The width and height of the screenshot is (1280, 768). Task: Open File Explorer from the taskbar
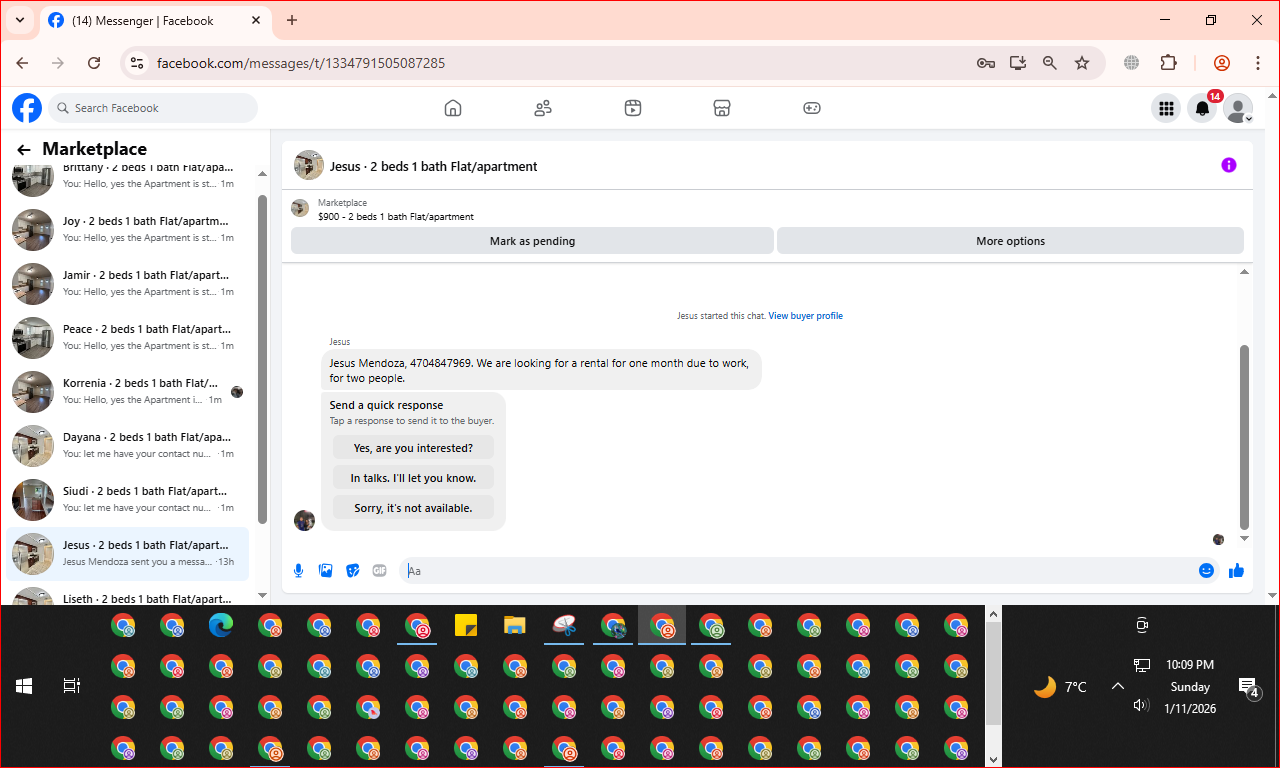[515, 626]
